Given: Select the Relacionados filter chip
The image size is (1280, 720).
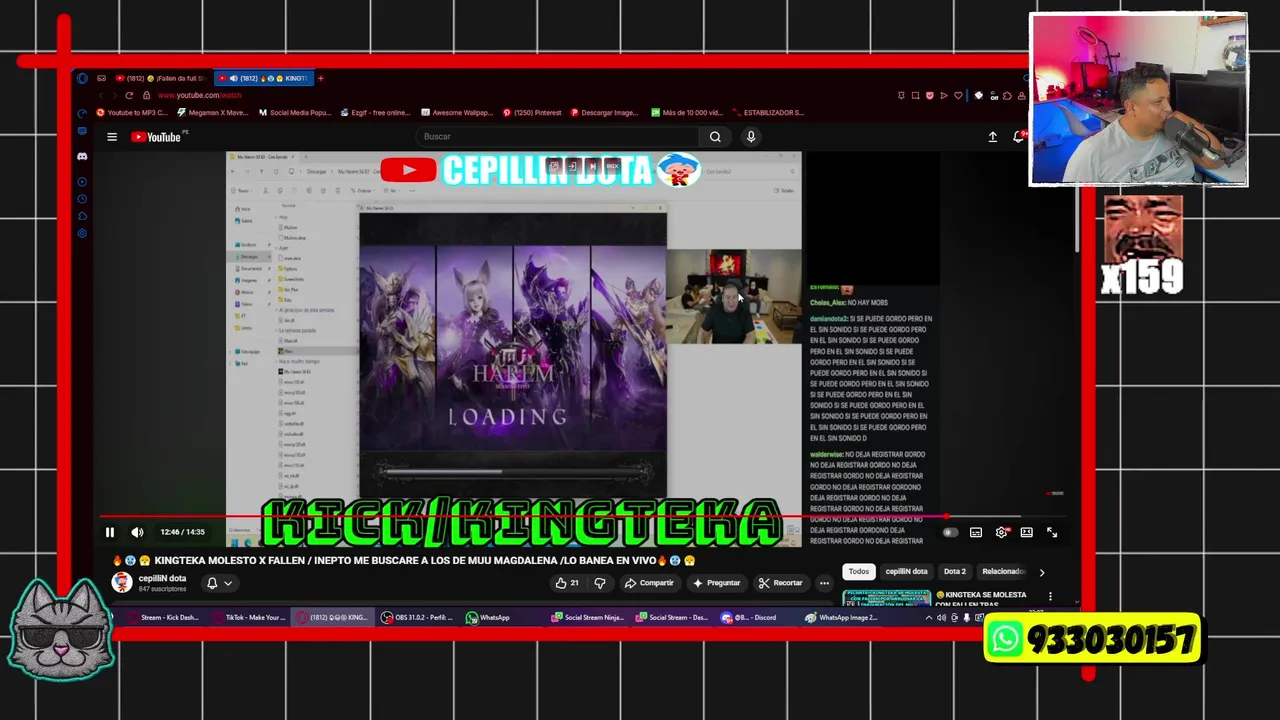Looking at the screenshot, I should [x=1003, y=572].
